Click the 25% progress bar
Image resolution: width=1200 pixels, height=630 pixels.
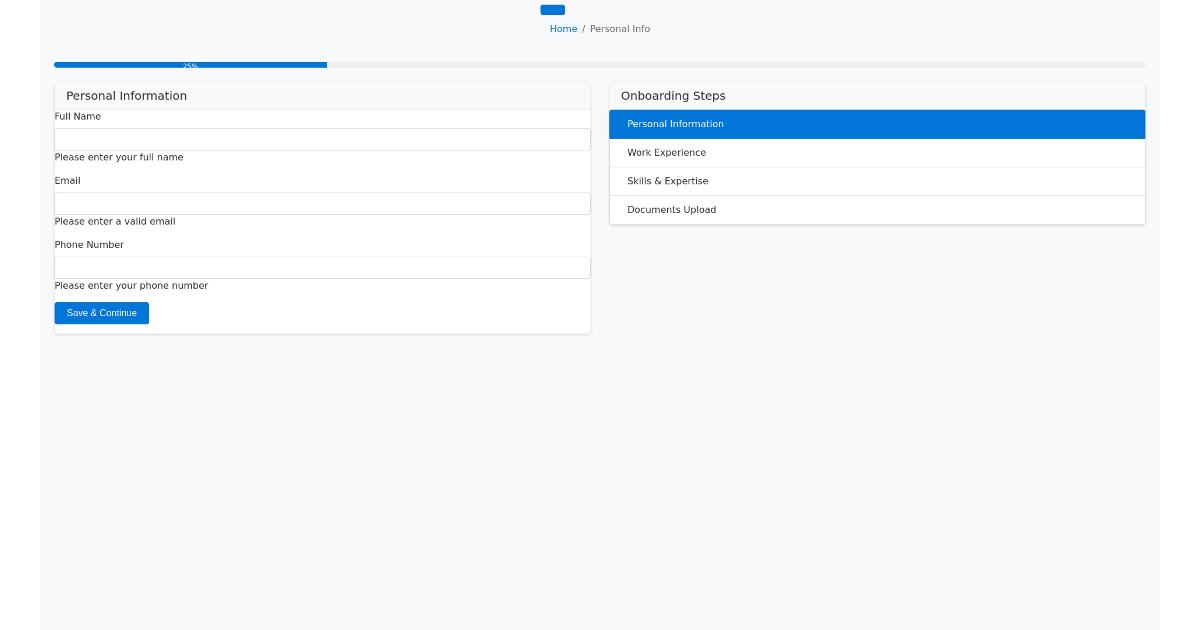[190, 64]
